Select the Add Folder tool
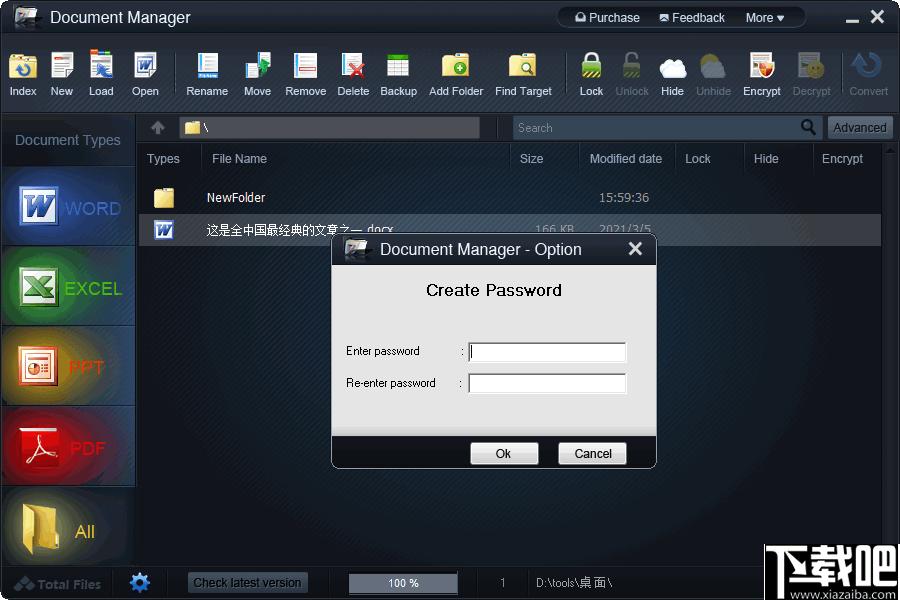900x600 pixels. 456,67
